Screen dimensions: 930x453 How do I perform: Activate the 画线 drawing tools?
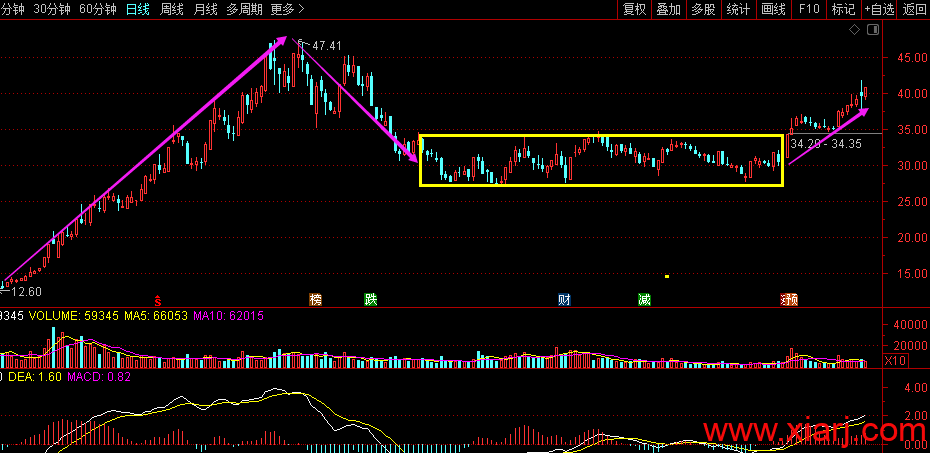pyautogui.click(x=773, y=9)
